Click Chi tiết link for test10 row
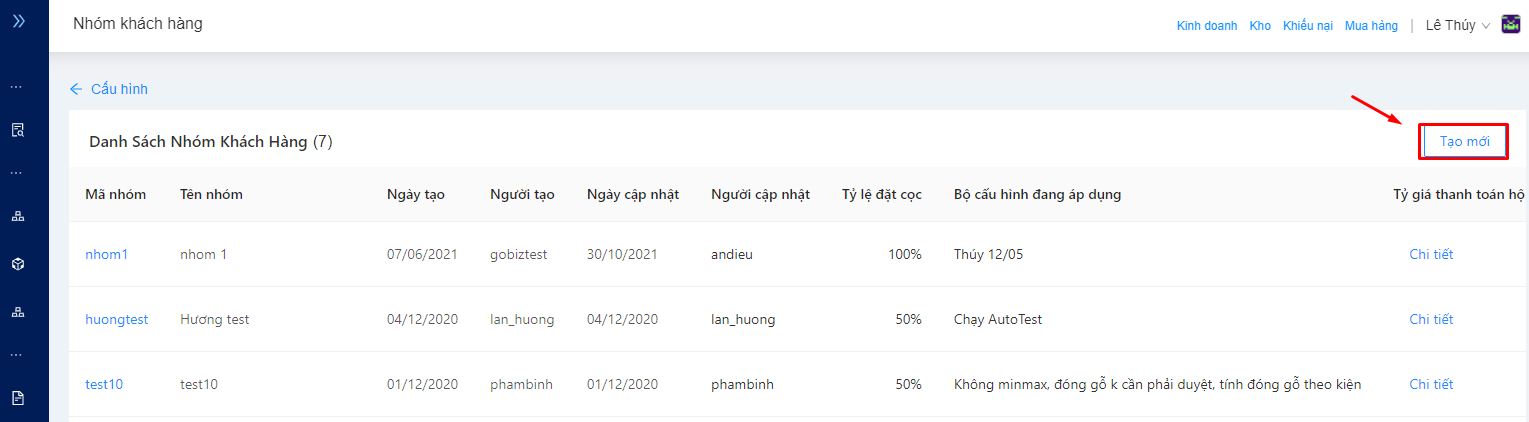 [1431, 384]
